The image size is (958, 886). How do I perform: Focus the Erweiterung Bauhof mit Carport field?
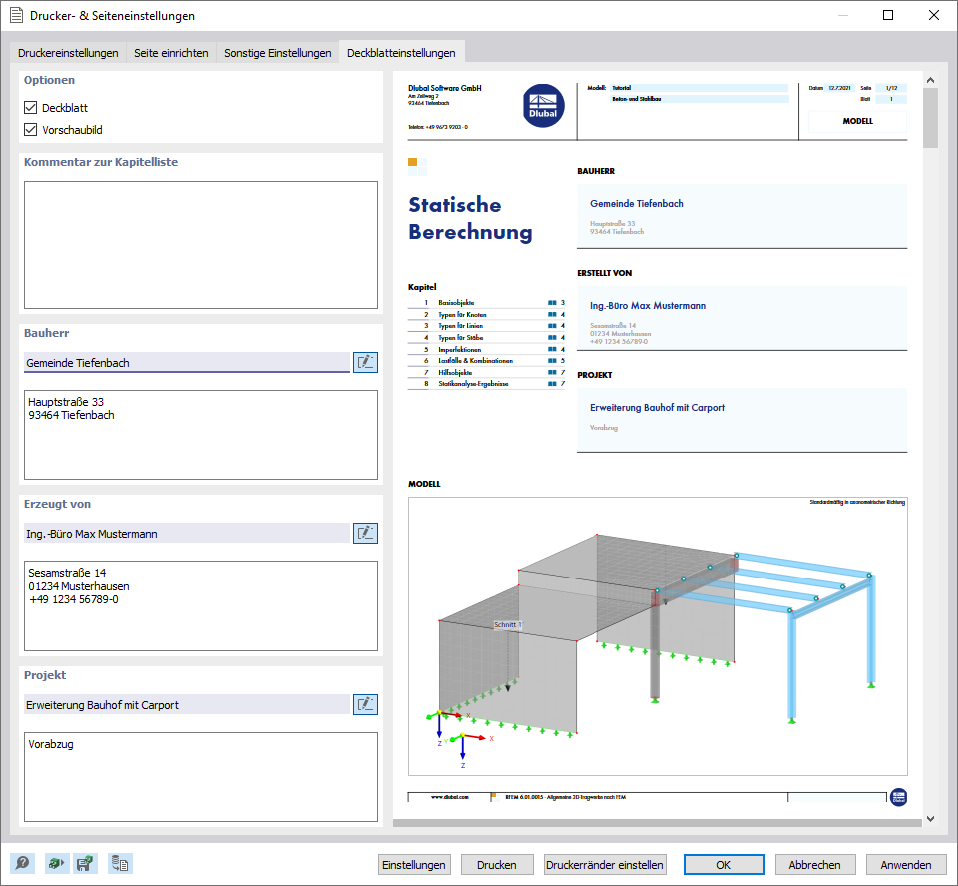pos(187,705)
